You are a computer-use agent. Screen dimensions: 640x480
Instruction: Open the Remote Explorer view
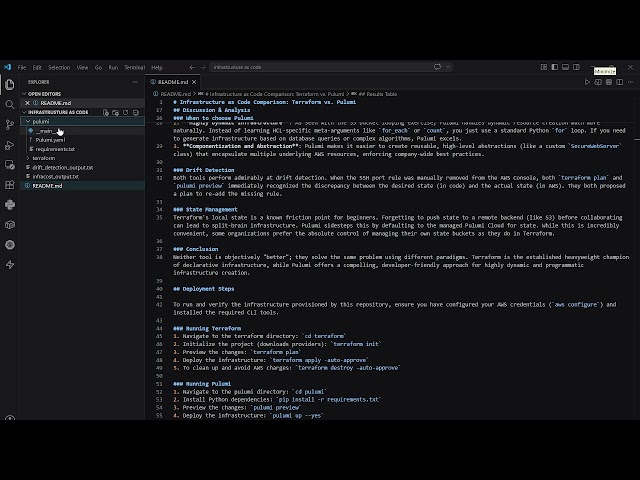tap(10, 165)
